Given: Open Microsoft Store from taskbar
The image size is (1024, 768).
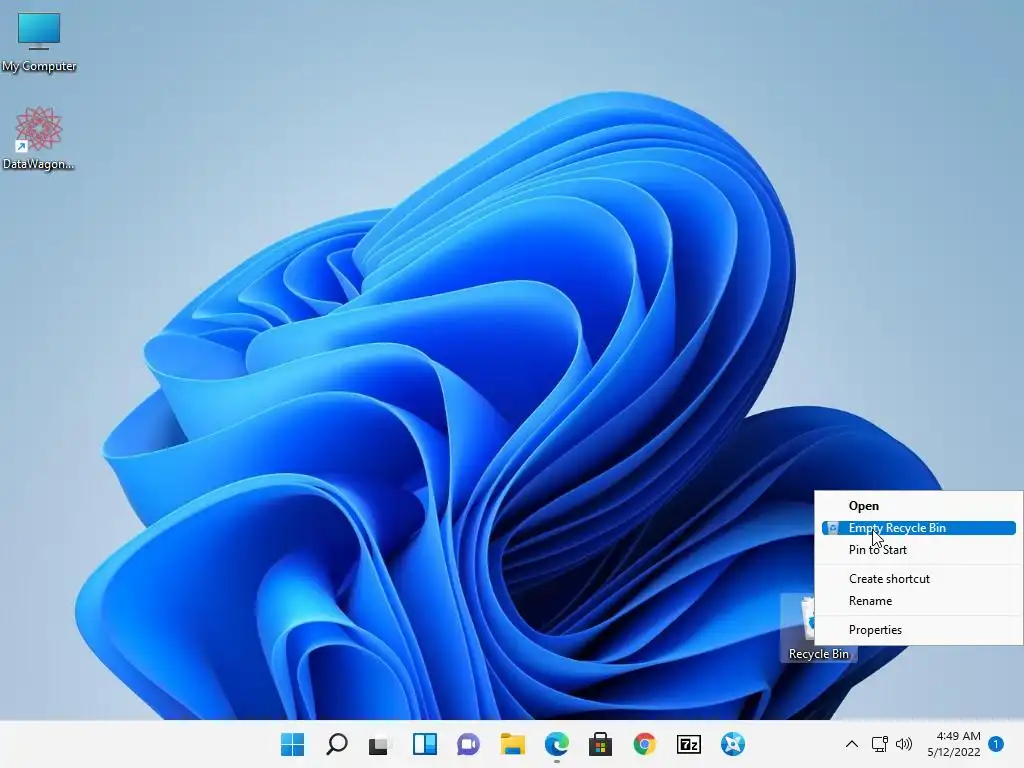Looking at the screenshot, I should [600, 744].
